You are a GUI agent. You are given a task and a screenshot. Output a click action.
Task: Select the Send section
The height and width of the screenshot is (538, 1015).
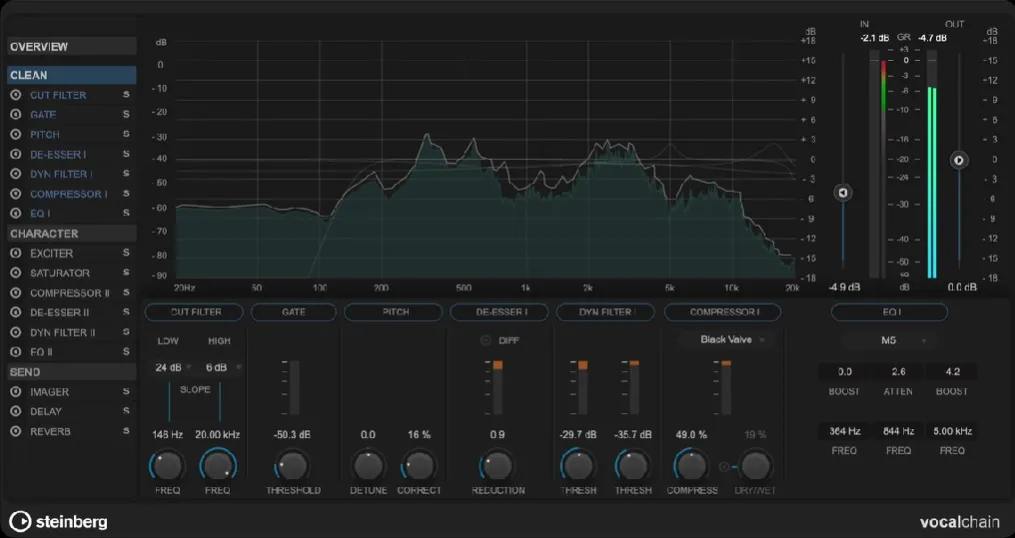[x=71, y=372]
